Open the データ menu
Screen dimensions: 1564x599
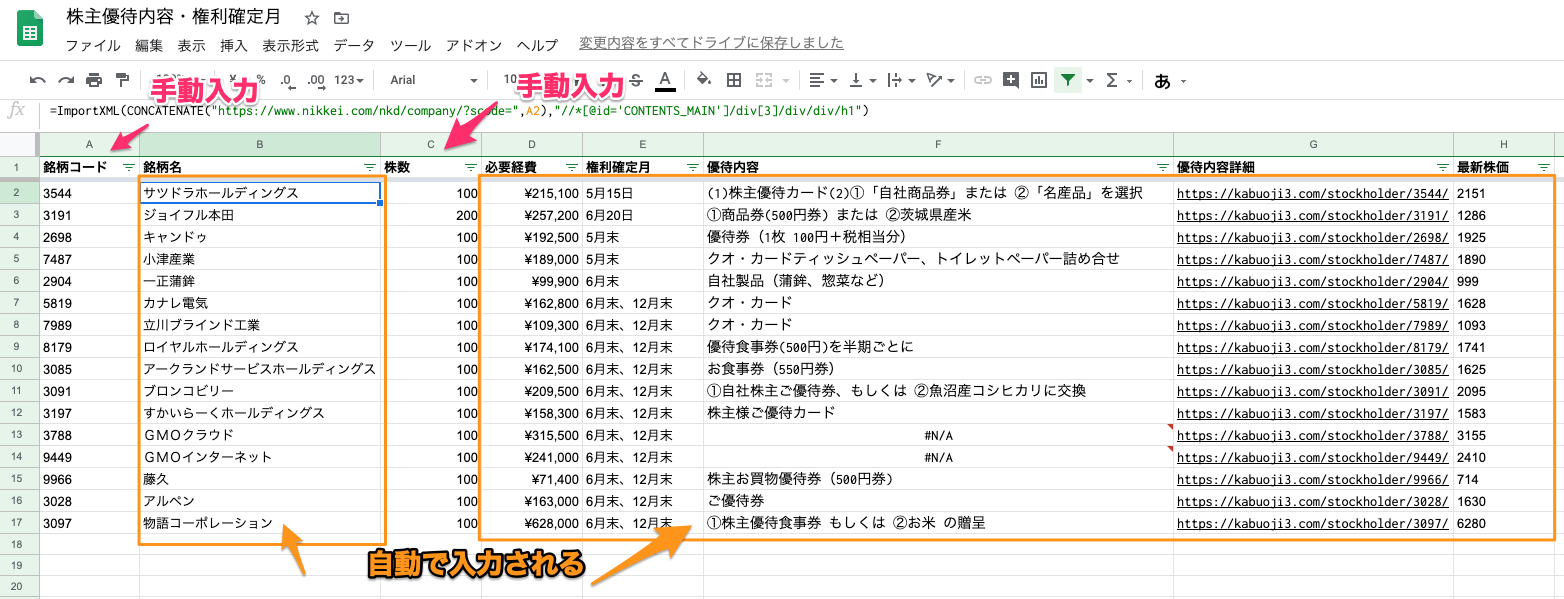[354, 45]
